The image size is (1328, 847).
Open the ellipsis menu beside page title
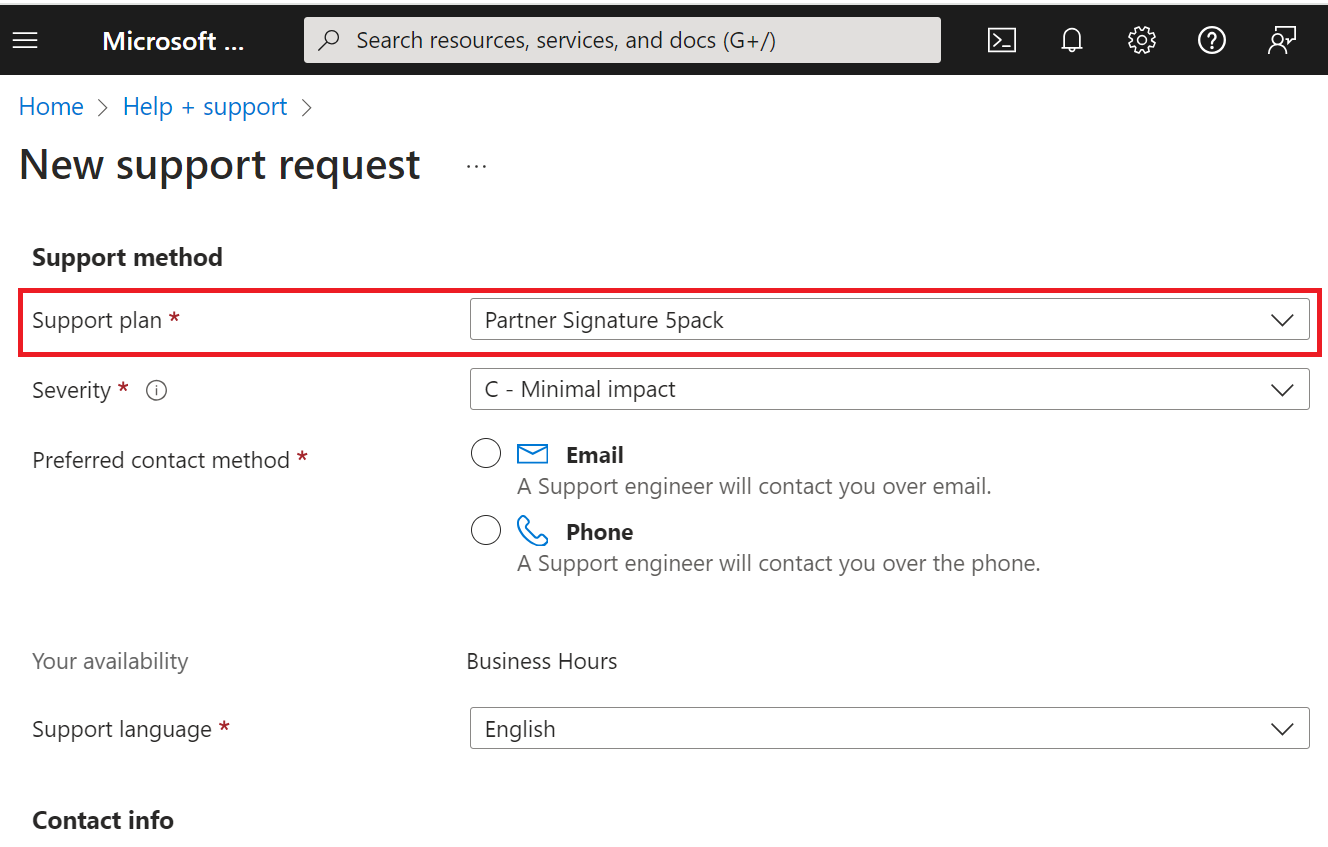pyautogui.click(x=476, y=166)
